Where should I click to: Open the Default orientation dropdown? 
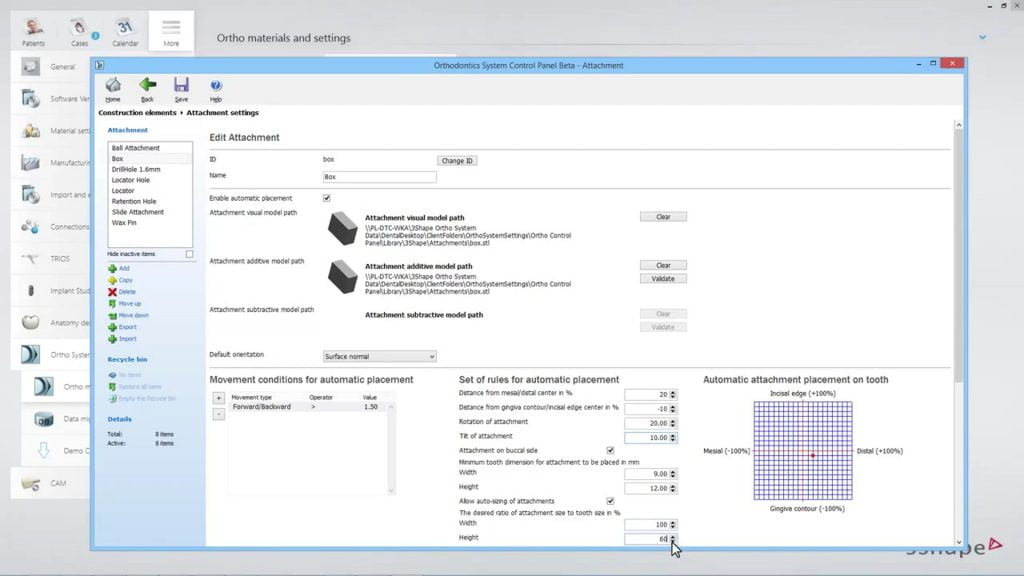[380, 356]
